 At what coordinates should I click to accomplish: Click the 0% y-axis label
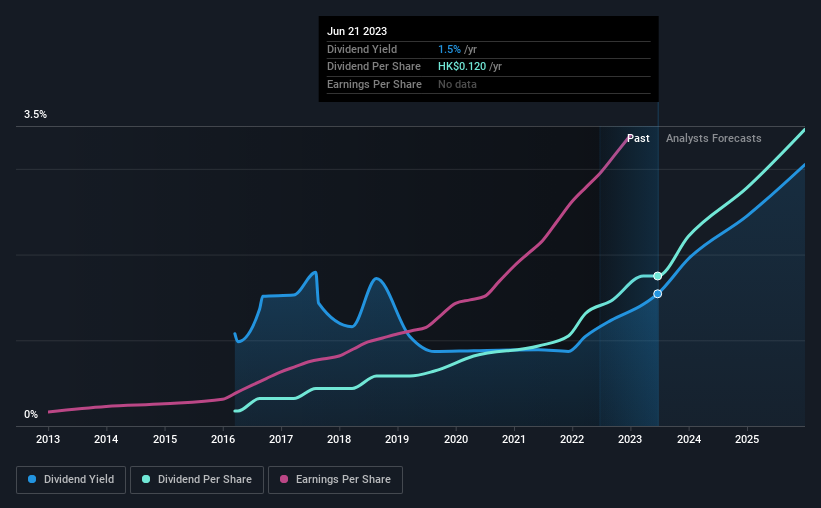[31, 414]
